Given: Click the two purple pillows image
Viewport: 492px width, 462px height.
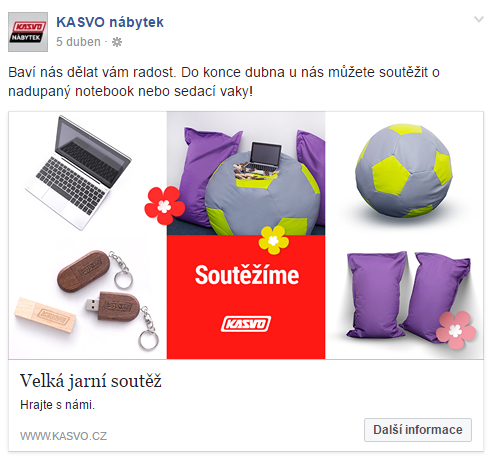Looking at the screenshot, I should pyautogui.click(x=408, y=296).
